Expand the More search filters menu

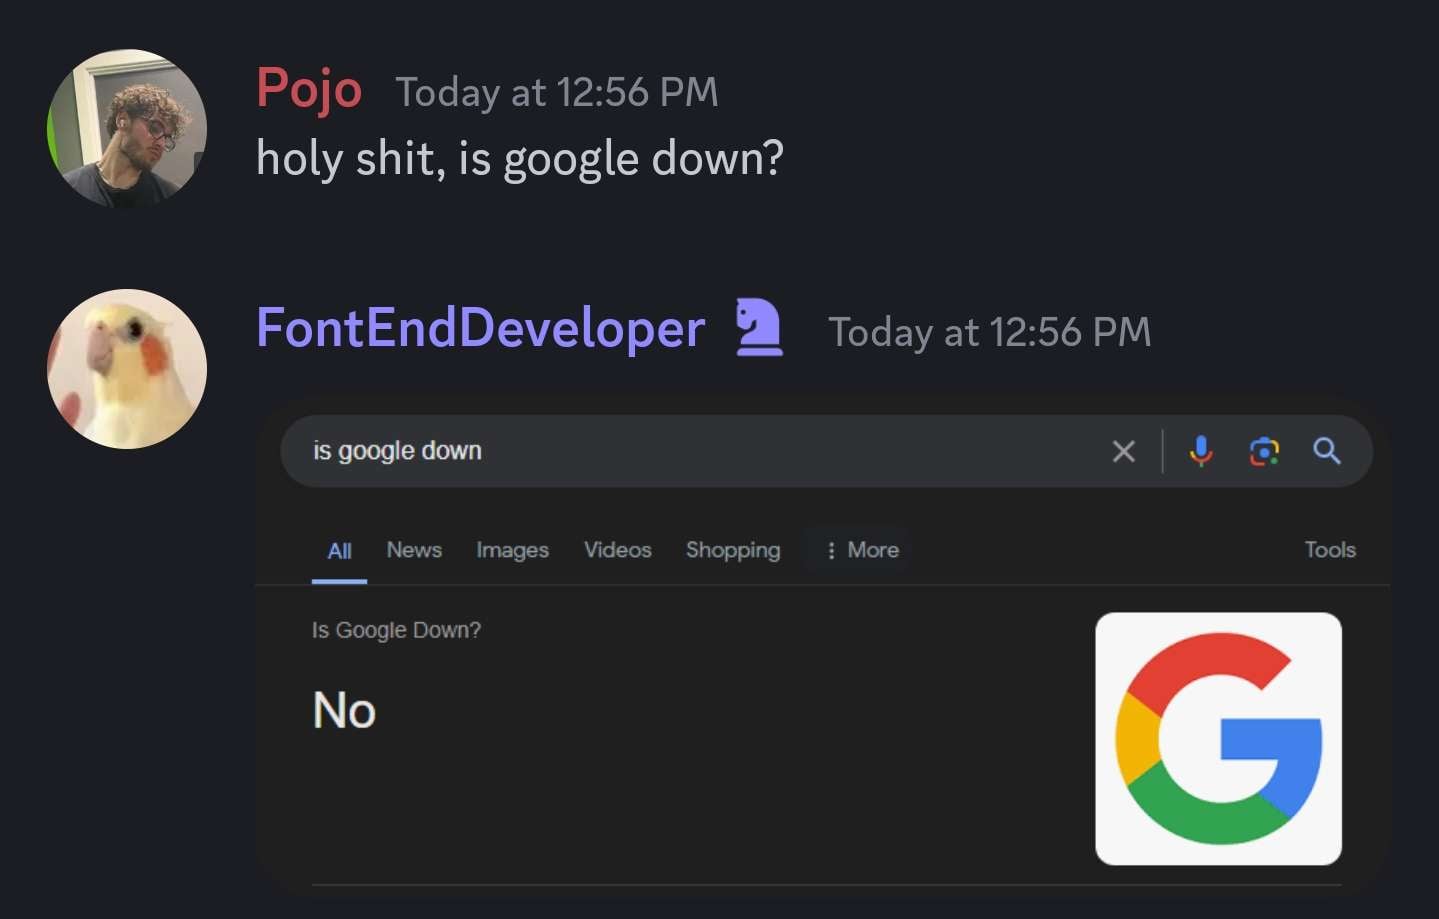click(862, 550)
